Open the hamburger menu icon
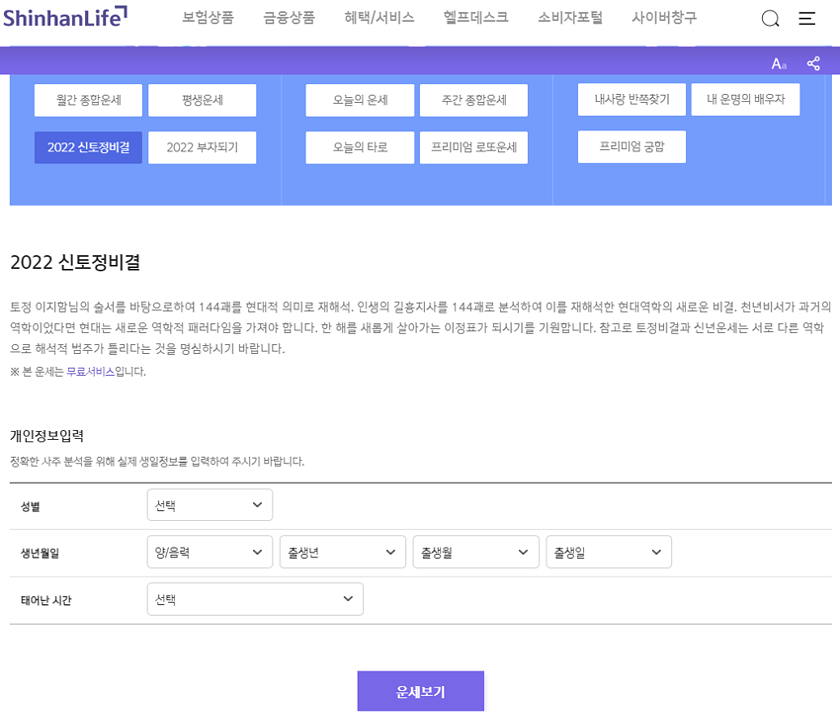 click(x=807, y=19)
